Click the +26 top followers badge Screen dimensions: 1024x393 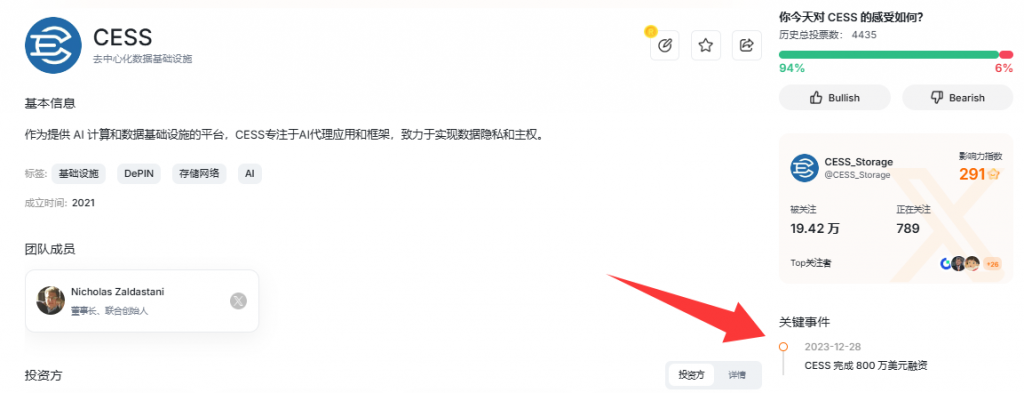pos(992,264)
